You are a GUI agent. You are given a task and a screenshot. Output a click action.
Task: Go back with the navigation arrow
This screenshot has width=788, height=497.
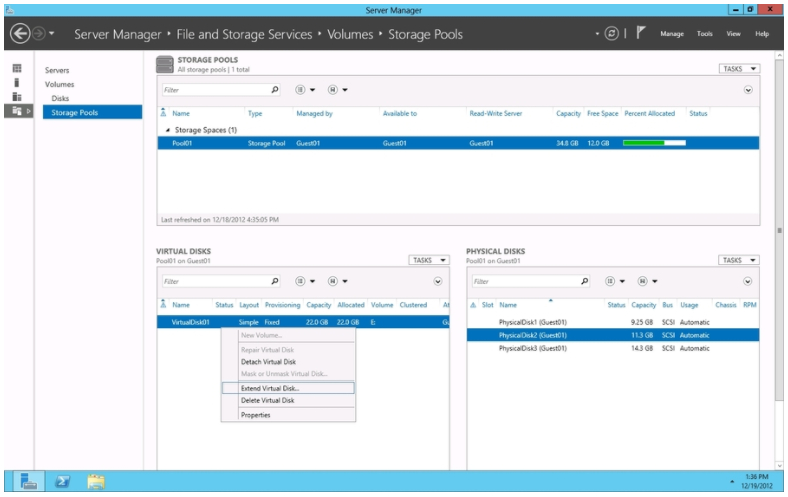click(x=20, y=34)
